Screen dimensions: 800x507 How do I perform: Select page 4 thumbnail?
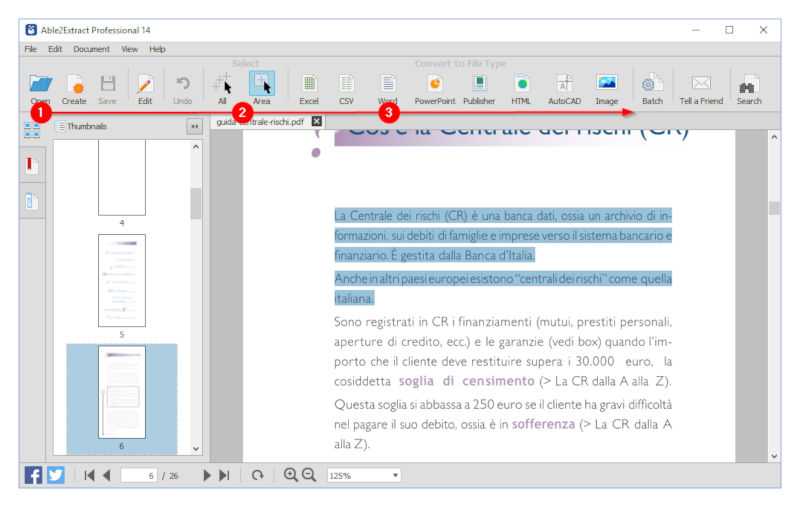(121, 179)
